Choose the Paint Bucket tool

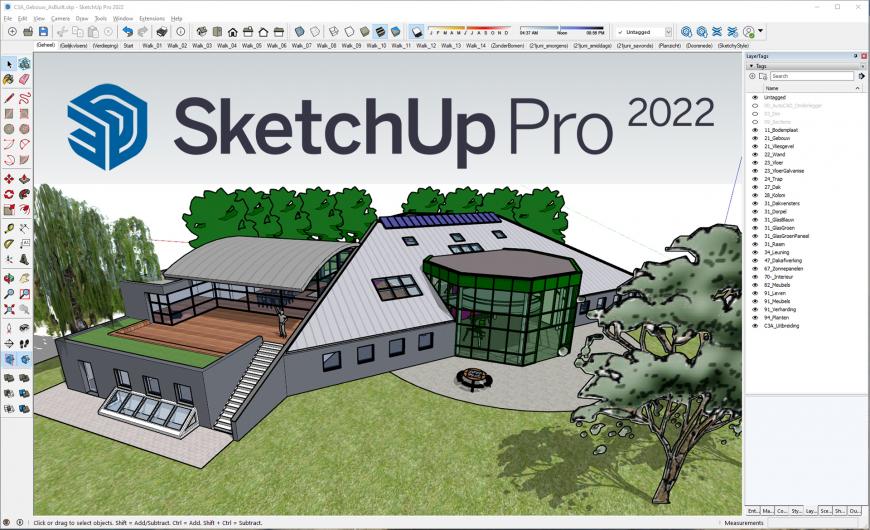click(9, 80)
